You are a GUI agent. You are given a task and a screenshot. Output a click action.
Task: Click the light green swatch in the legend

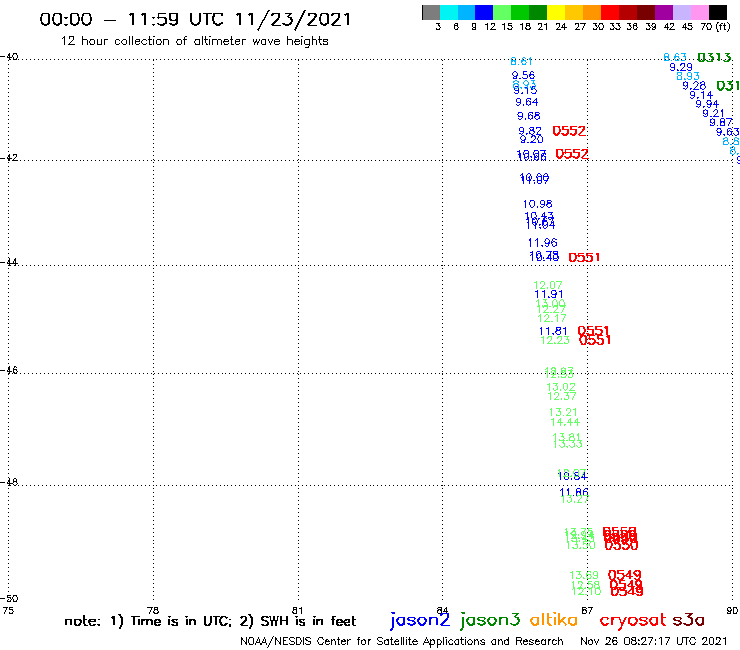[x=502, y=12]
